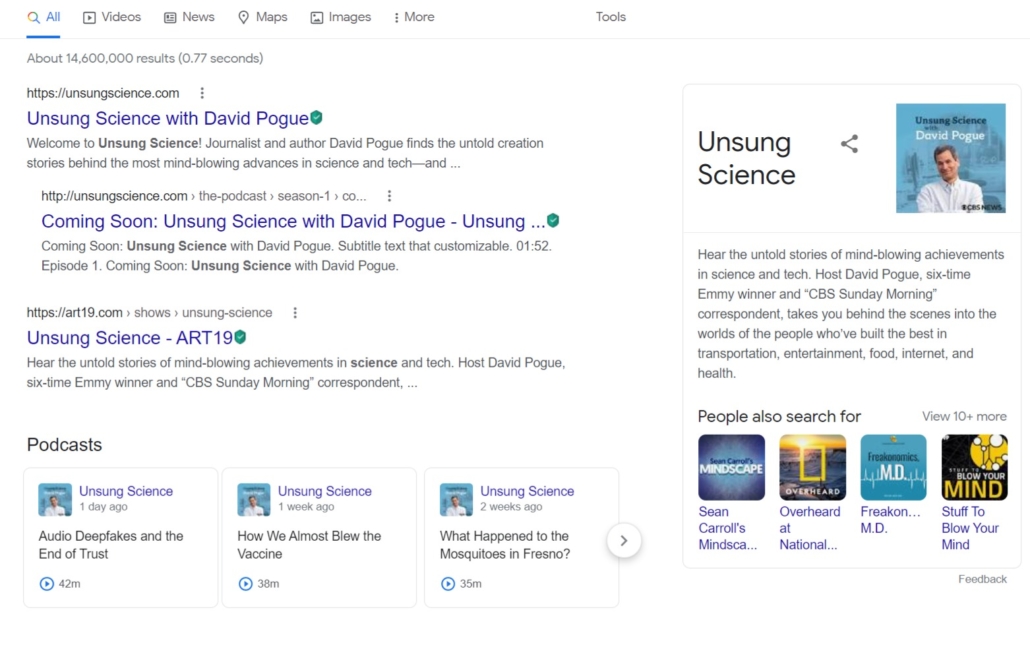Click podcast thumbnail in Vaccine episode card

tap(254, 499)
